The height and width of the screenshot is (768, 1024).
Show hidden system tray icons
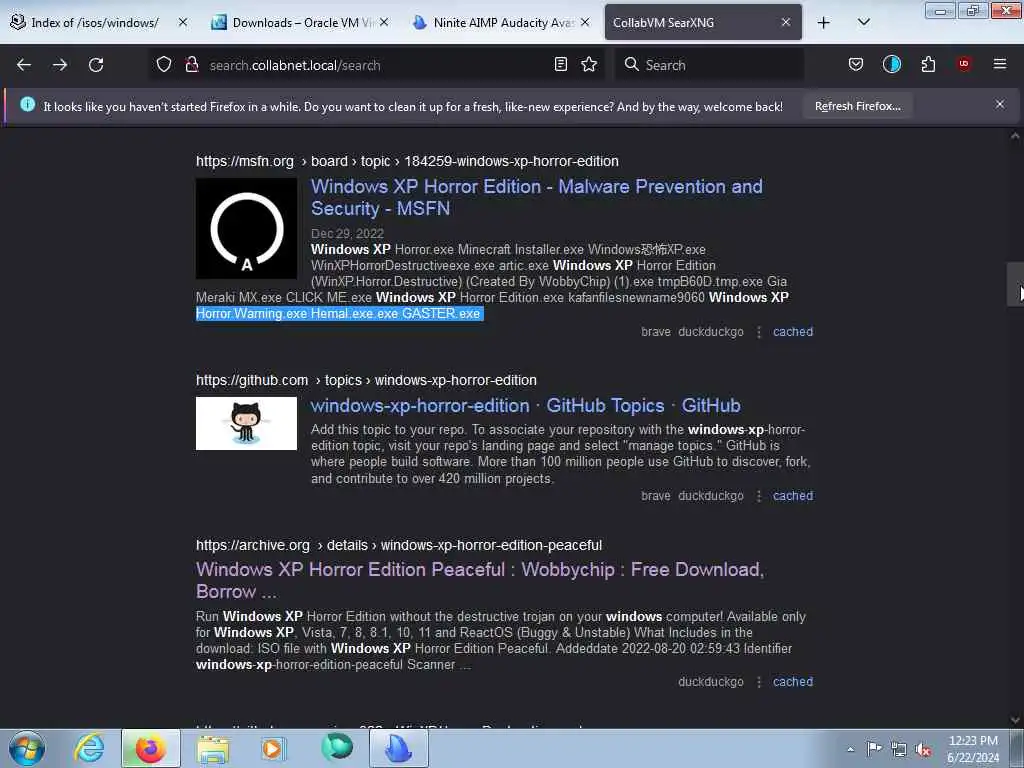[850, 749]
